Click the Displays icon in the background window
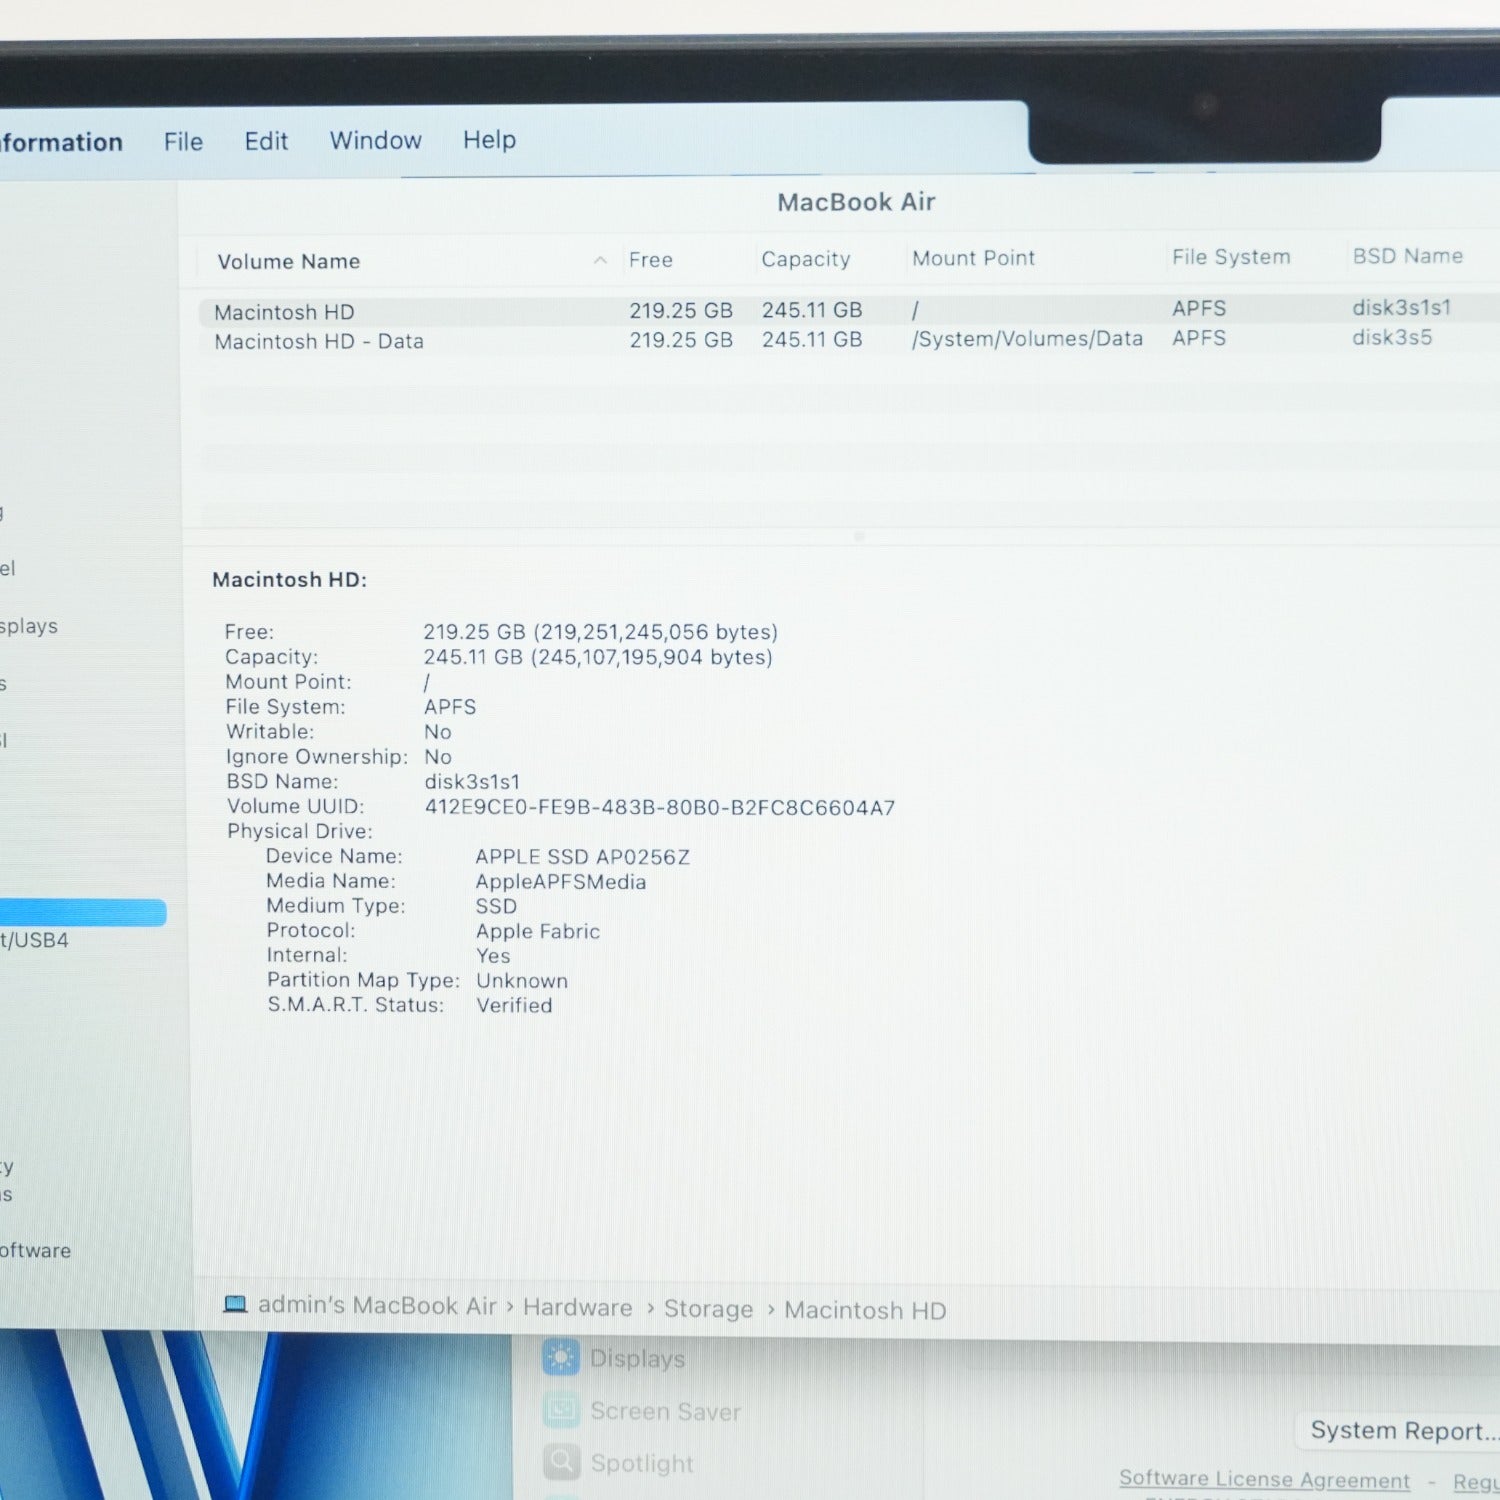Image resolution: width=1500 pixels, height=1500 pixels. (x=560, y=1357)
